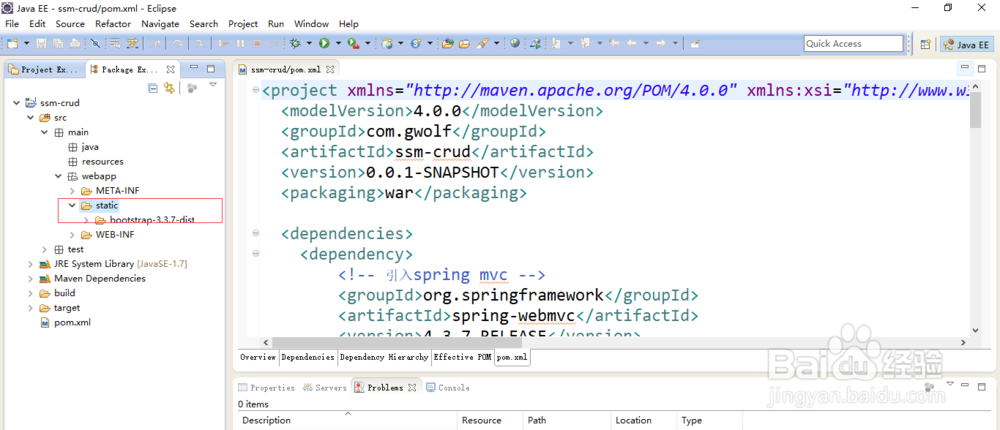Screen dimensions: 1000x430
Task: Click the Skip All Breakpoints icon
Action: tap(95, 43)
